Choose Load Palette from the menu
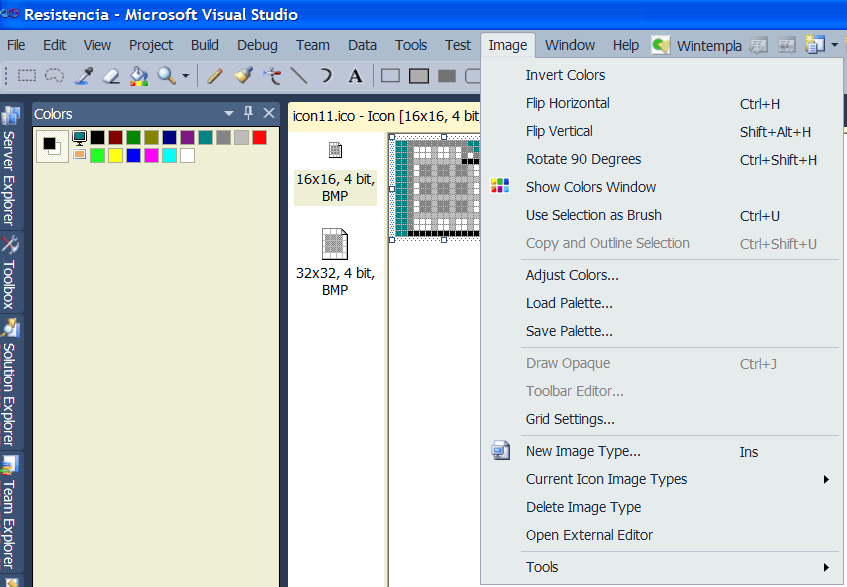Screen dimensions: 847x587 click(662, 303)
